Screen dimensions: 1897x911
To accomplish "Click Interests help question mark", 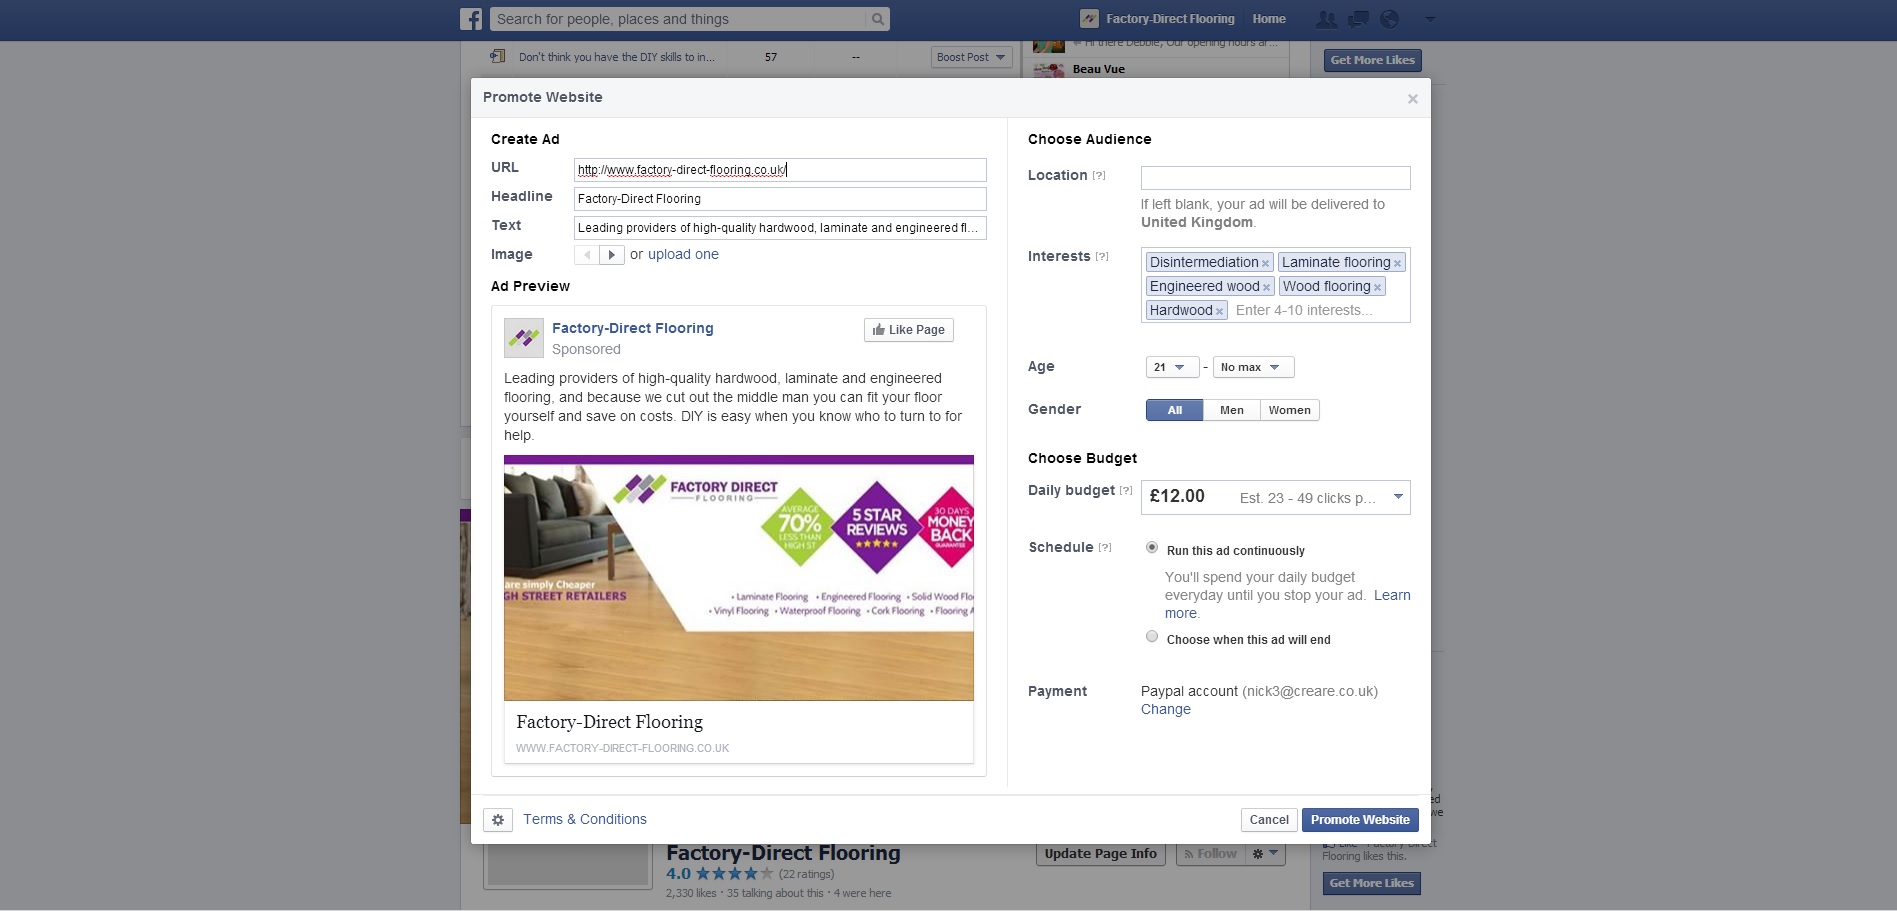I will [1102, 257].
